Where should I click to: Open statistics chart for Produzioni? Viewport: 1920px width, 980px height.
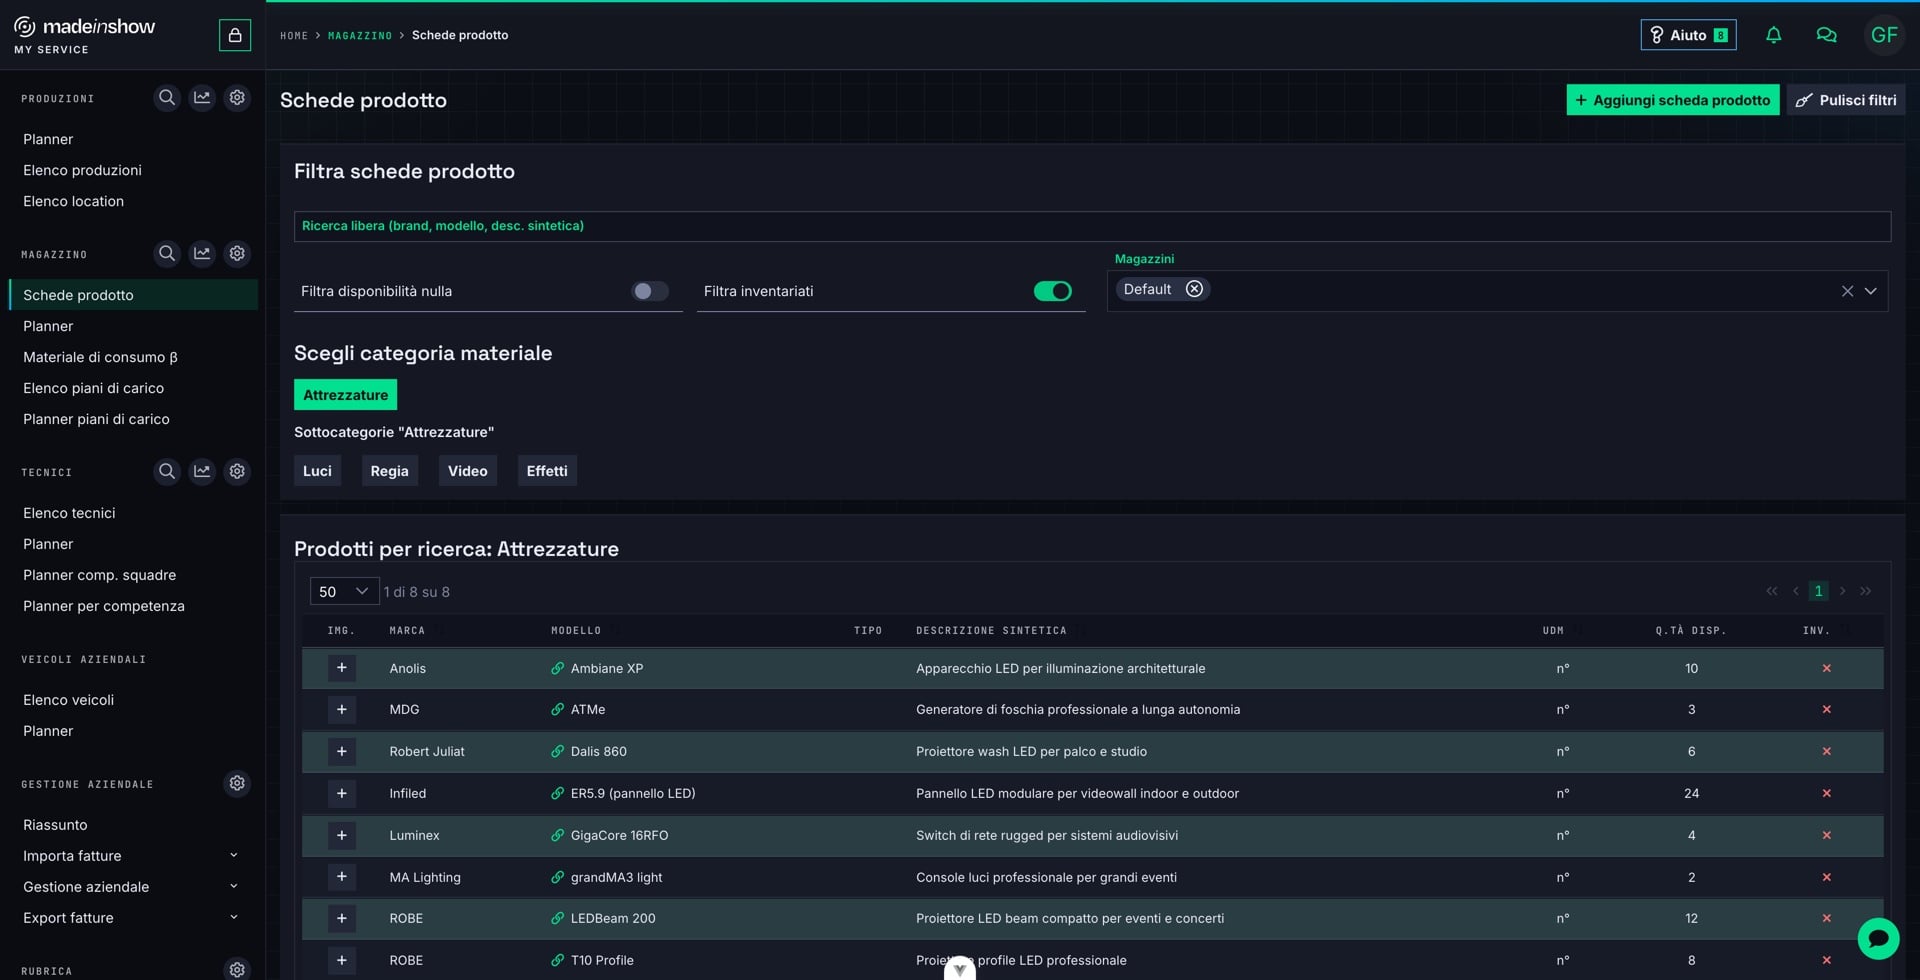coord(202,98)
